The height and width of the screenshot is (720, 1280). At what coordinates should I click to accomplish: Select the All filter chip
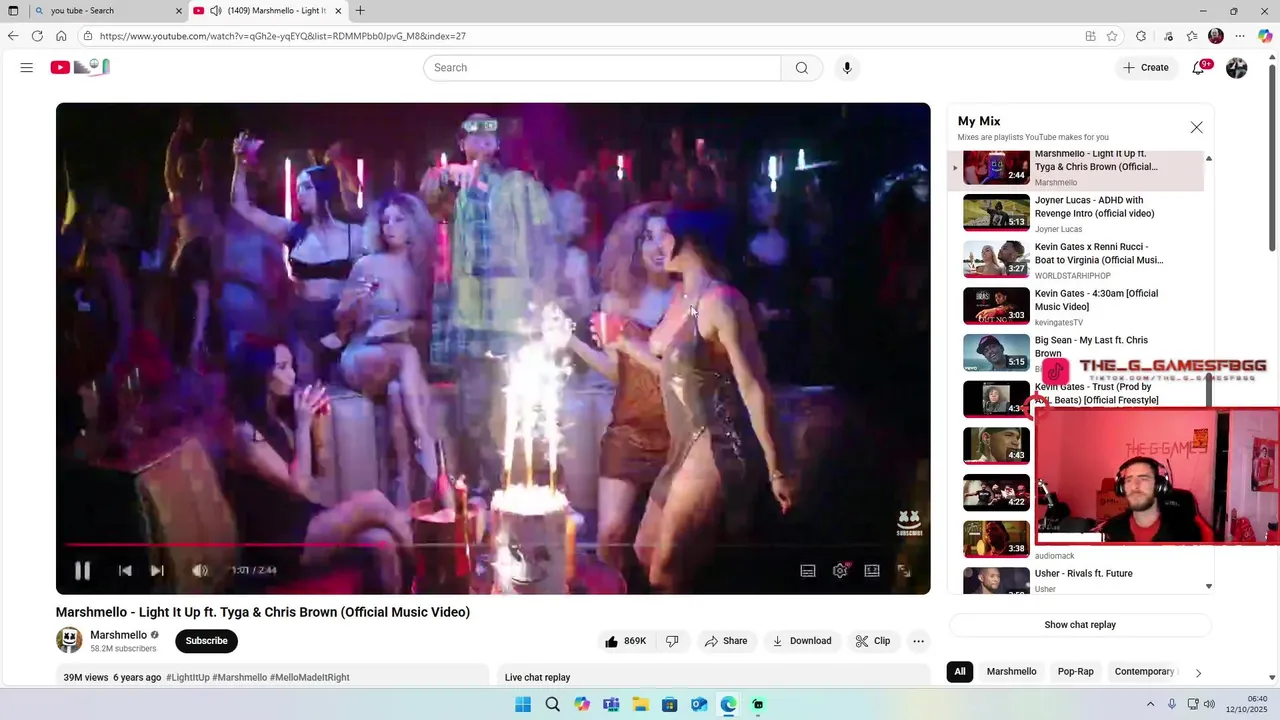coord(960,672)
